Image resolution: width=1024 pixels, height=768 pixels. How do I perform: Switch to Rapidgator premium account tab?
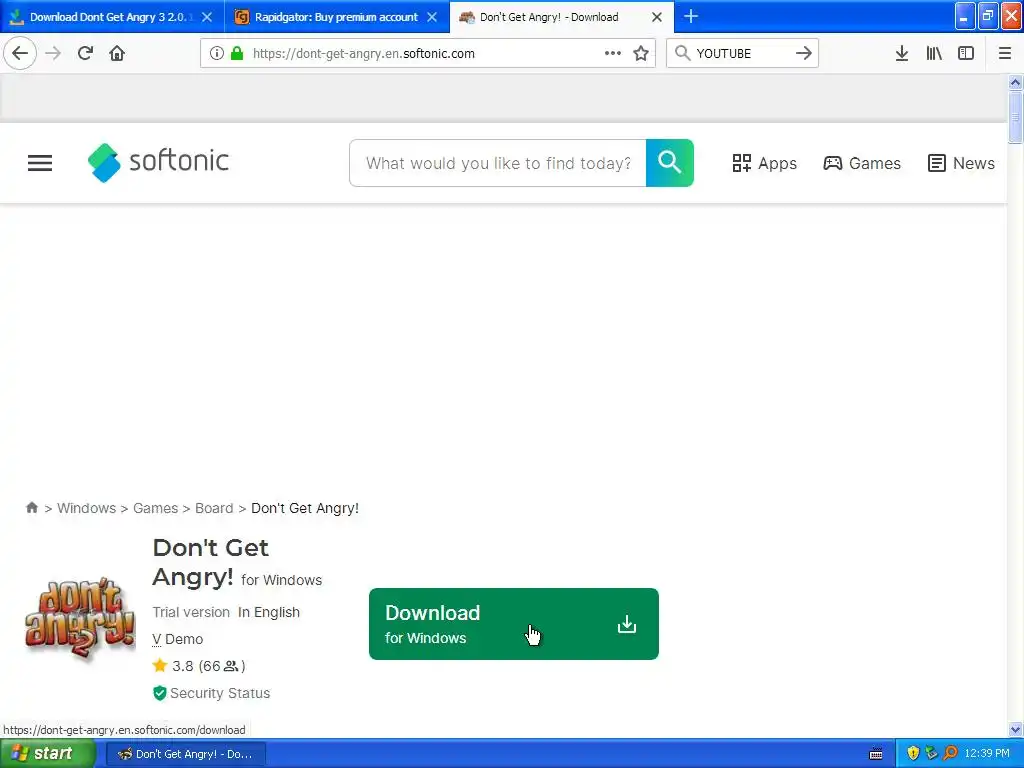336,17
